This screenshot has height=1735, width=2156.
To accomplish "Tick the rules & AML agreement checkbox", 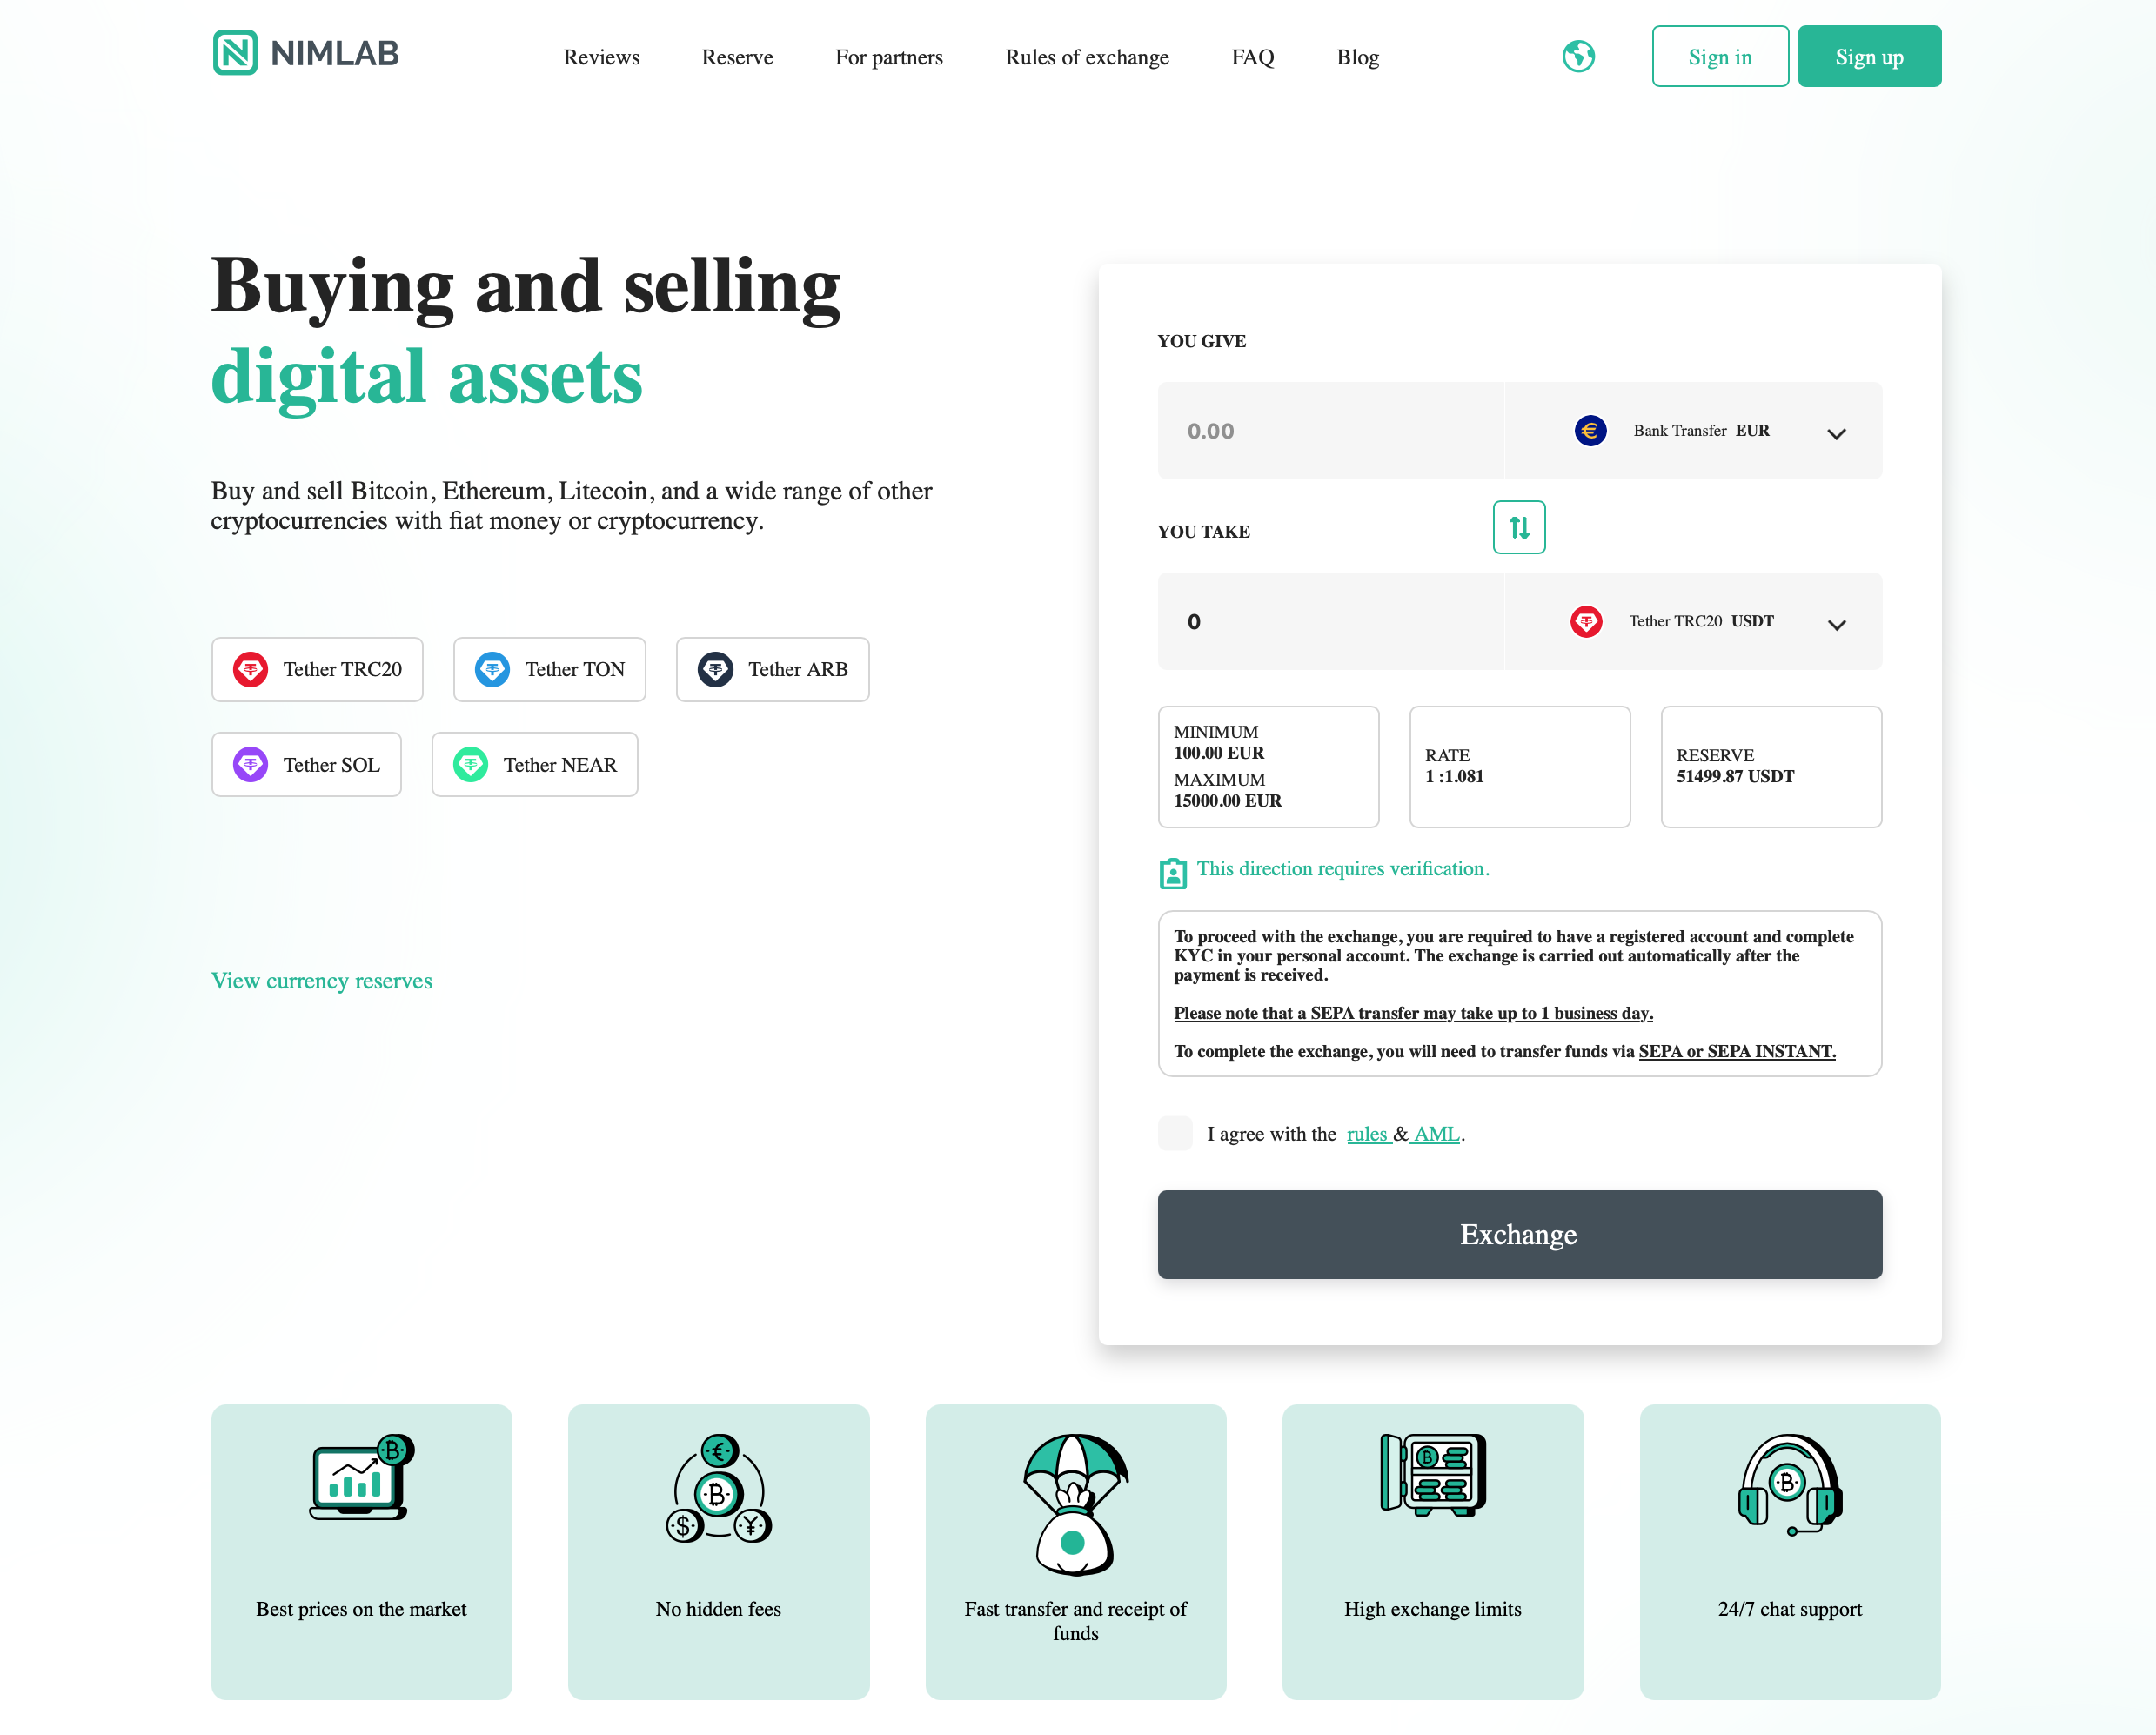I will point(1175,1133).
